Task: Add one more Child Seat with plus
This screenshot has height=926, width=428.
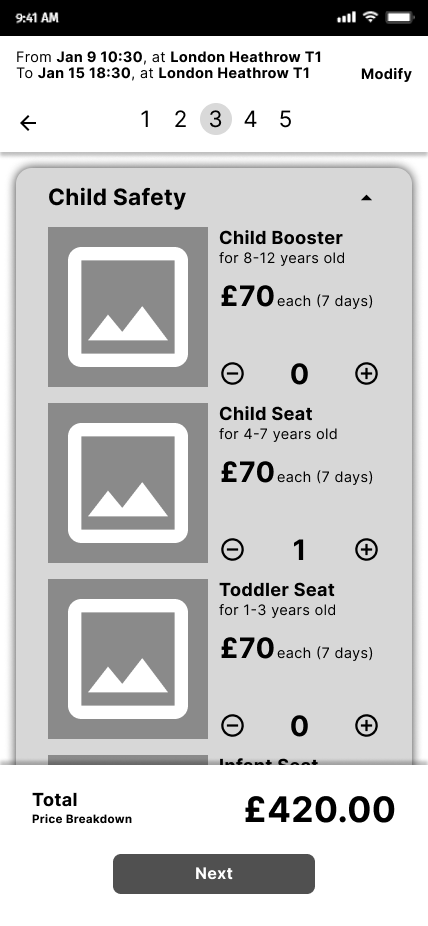Action: point(366,550)
